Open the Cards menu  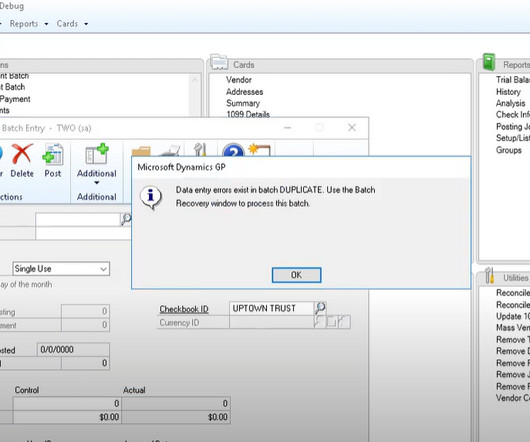coord(67,24)
